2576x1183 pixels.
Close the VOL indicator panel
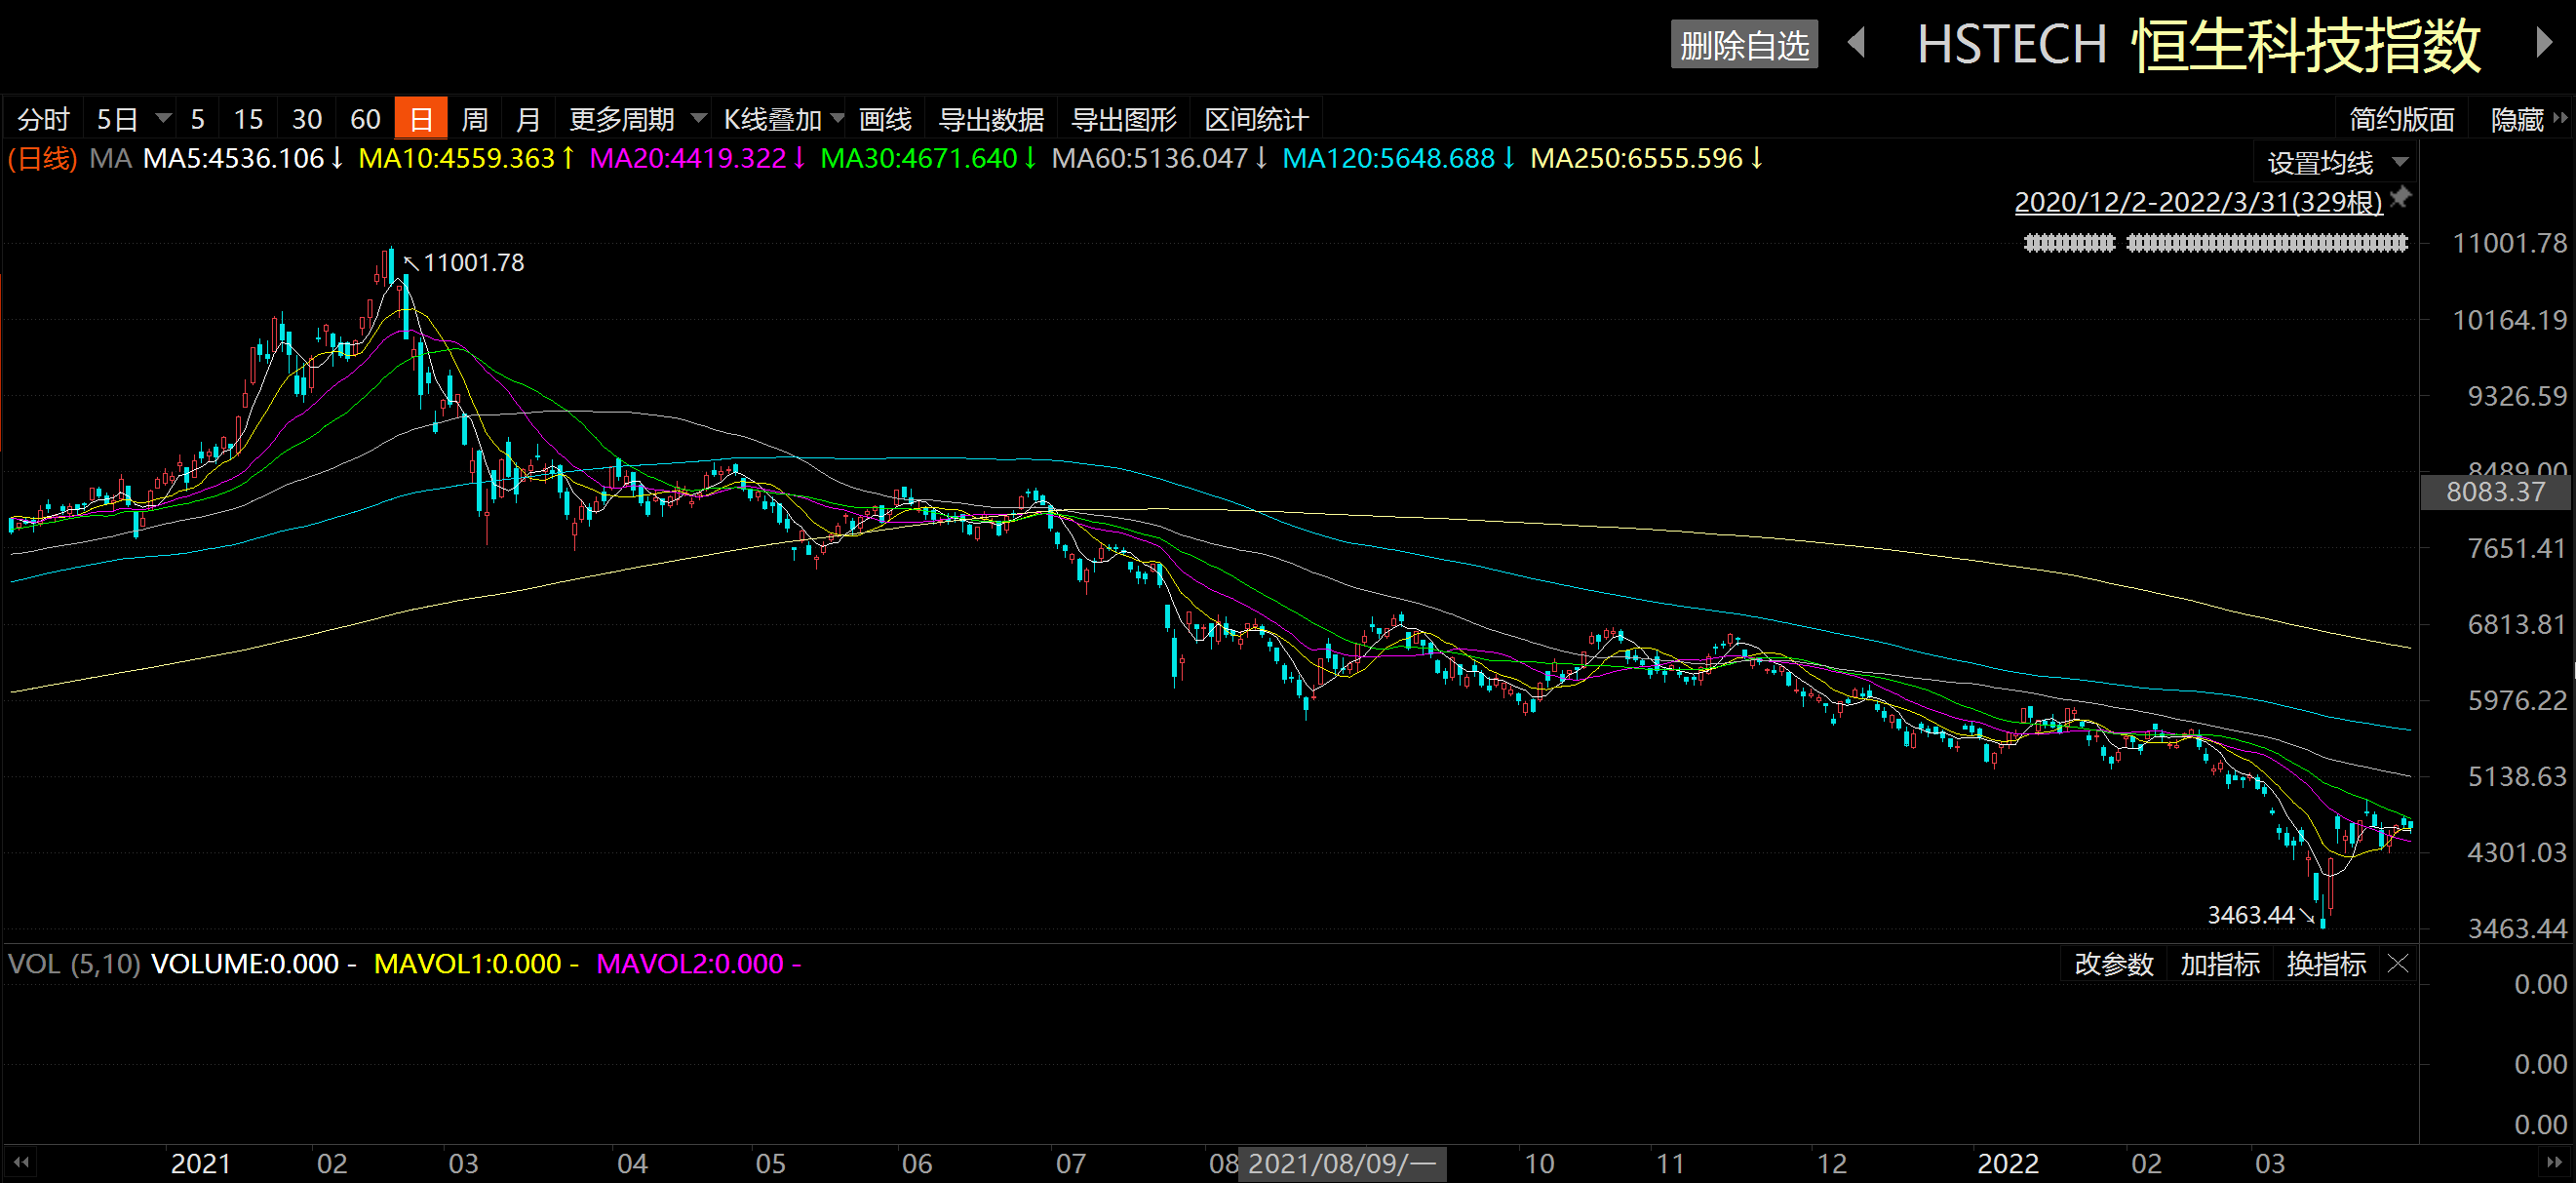pyautogui.click(x=2398, y=964)
